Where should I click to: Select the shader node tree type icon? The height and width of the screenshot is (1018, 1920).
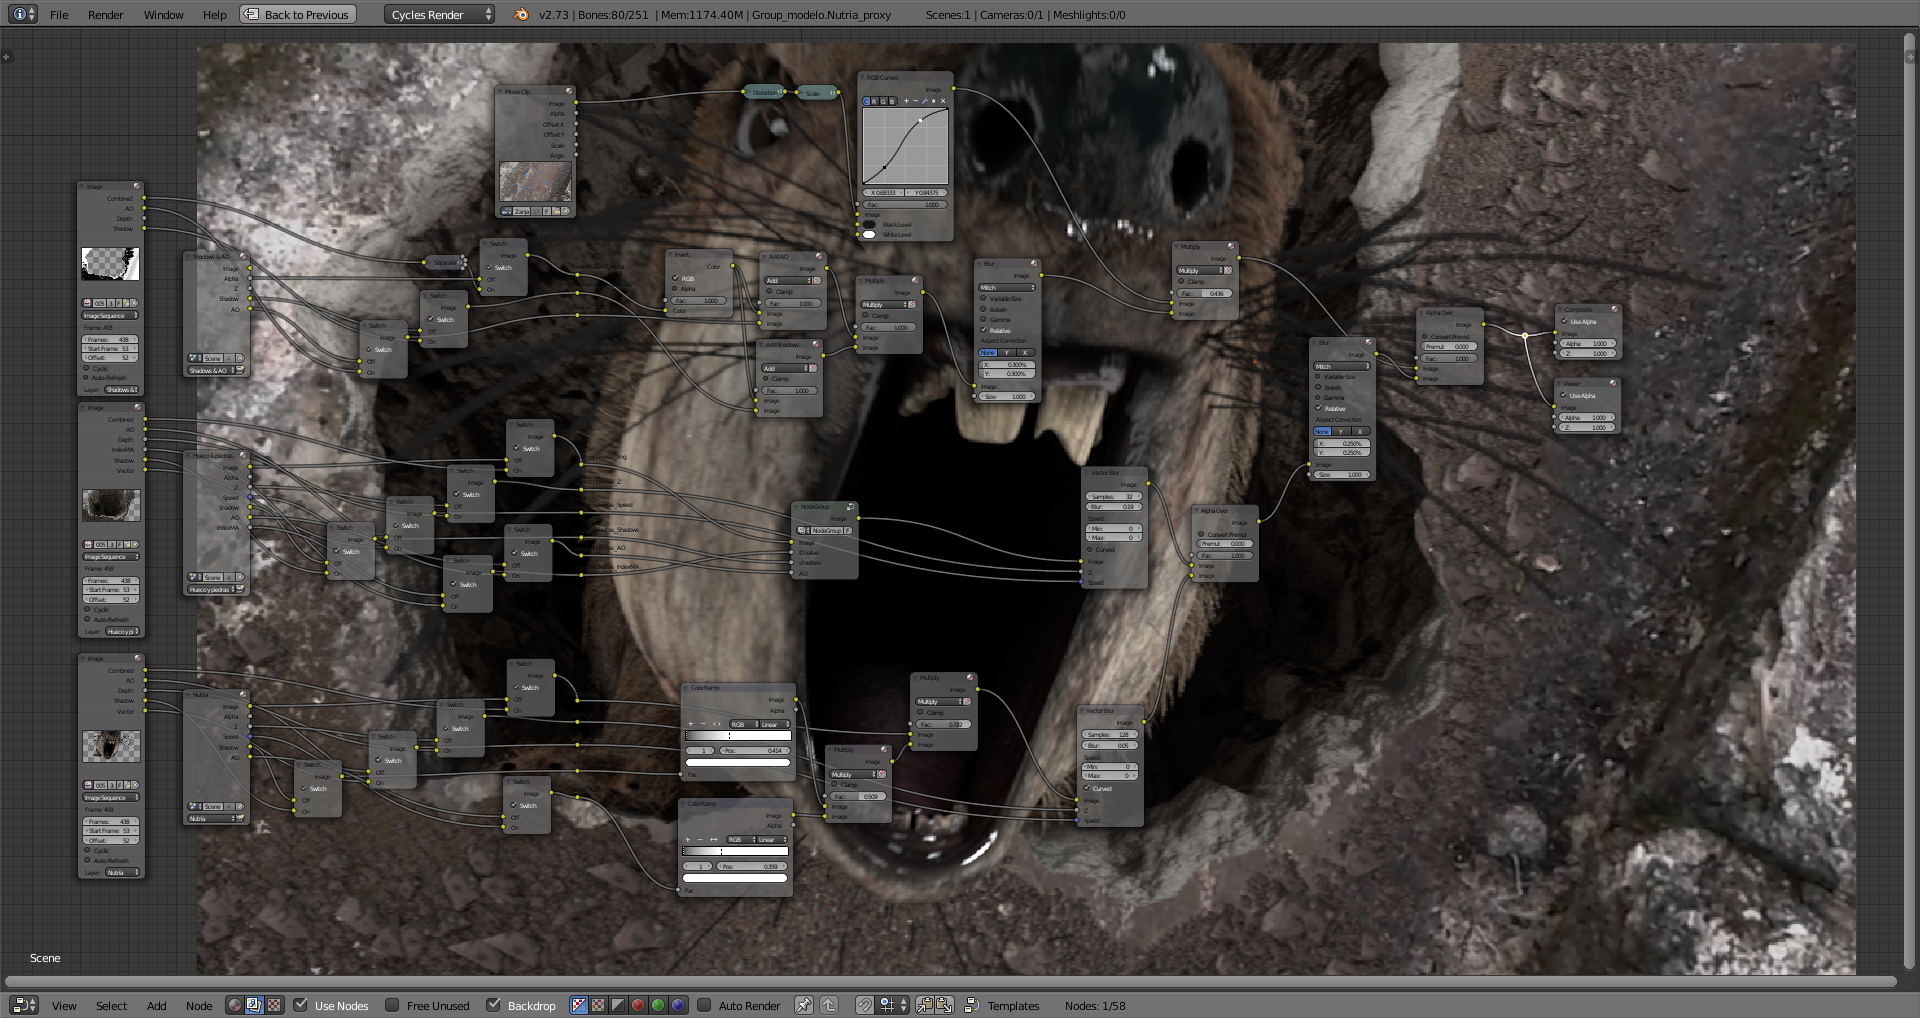coord(234,1005)
